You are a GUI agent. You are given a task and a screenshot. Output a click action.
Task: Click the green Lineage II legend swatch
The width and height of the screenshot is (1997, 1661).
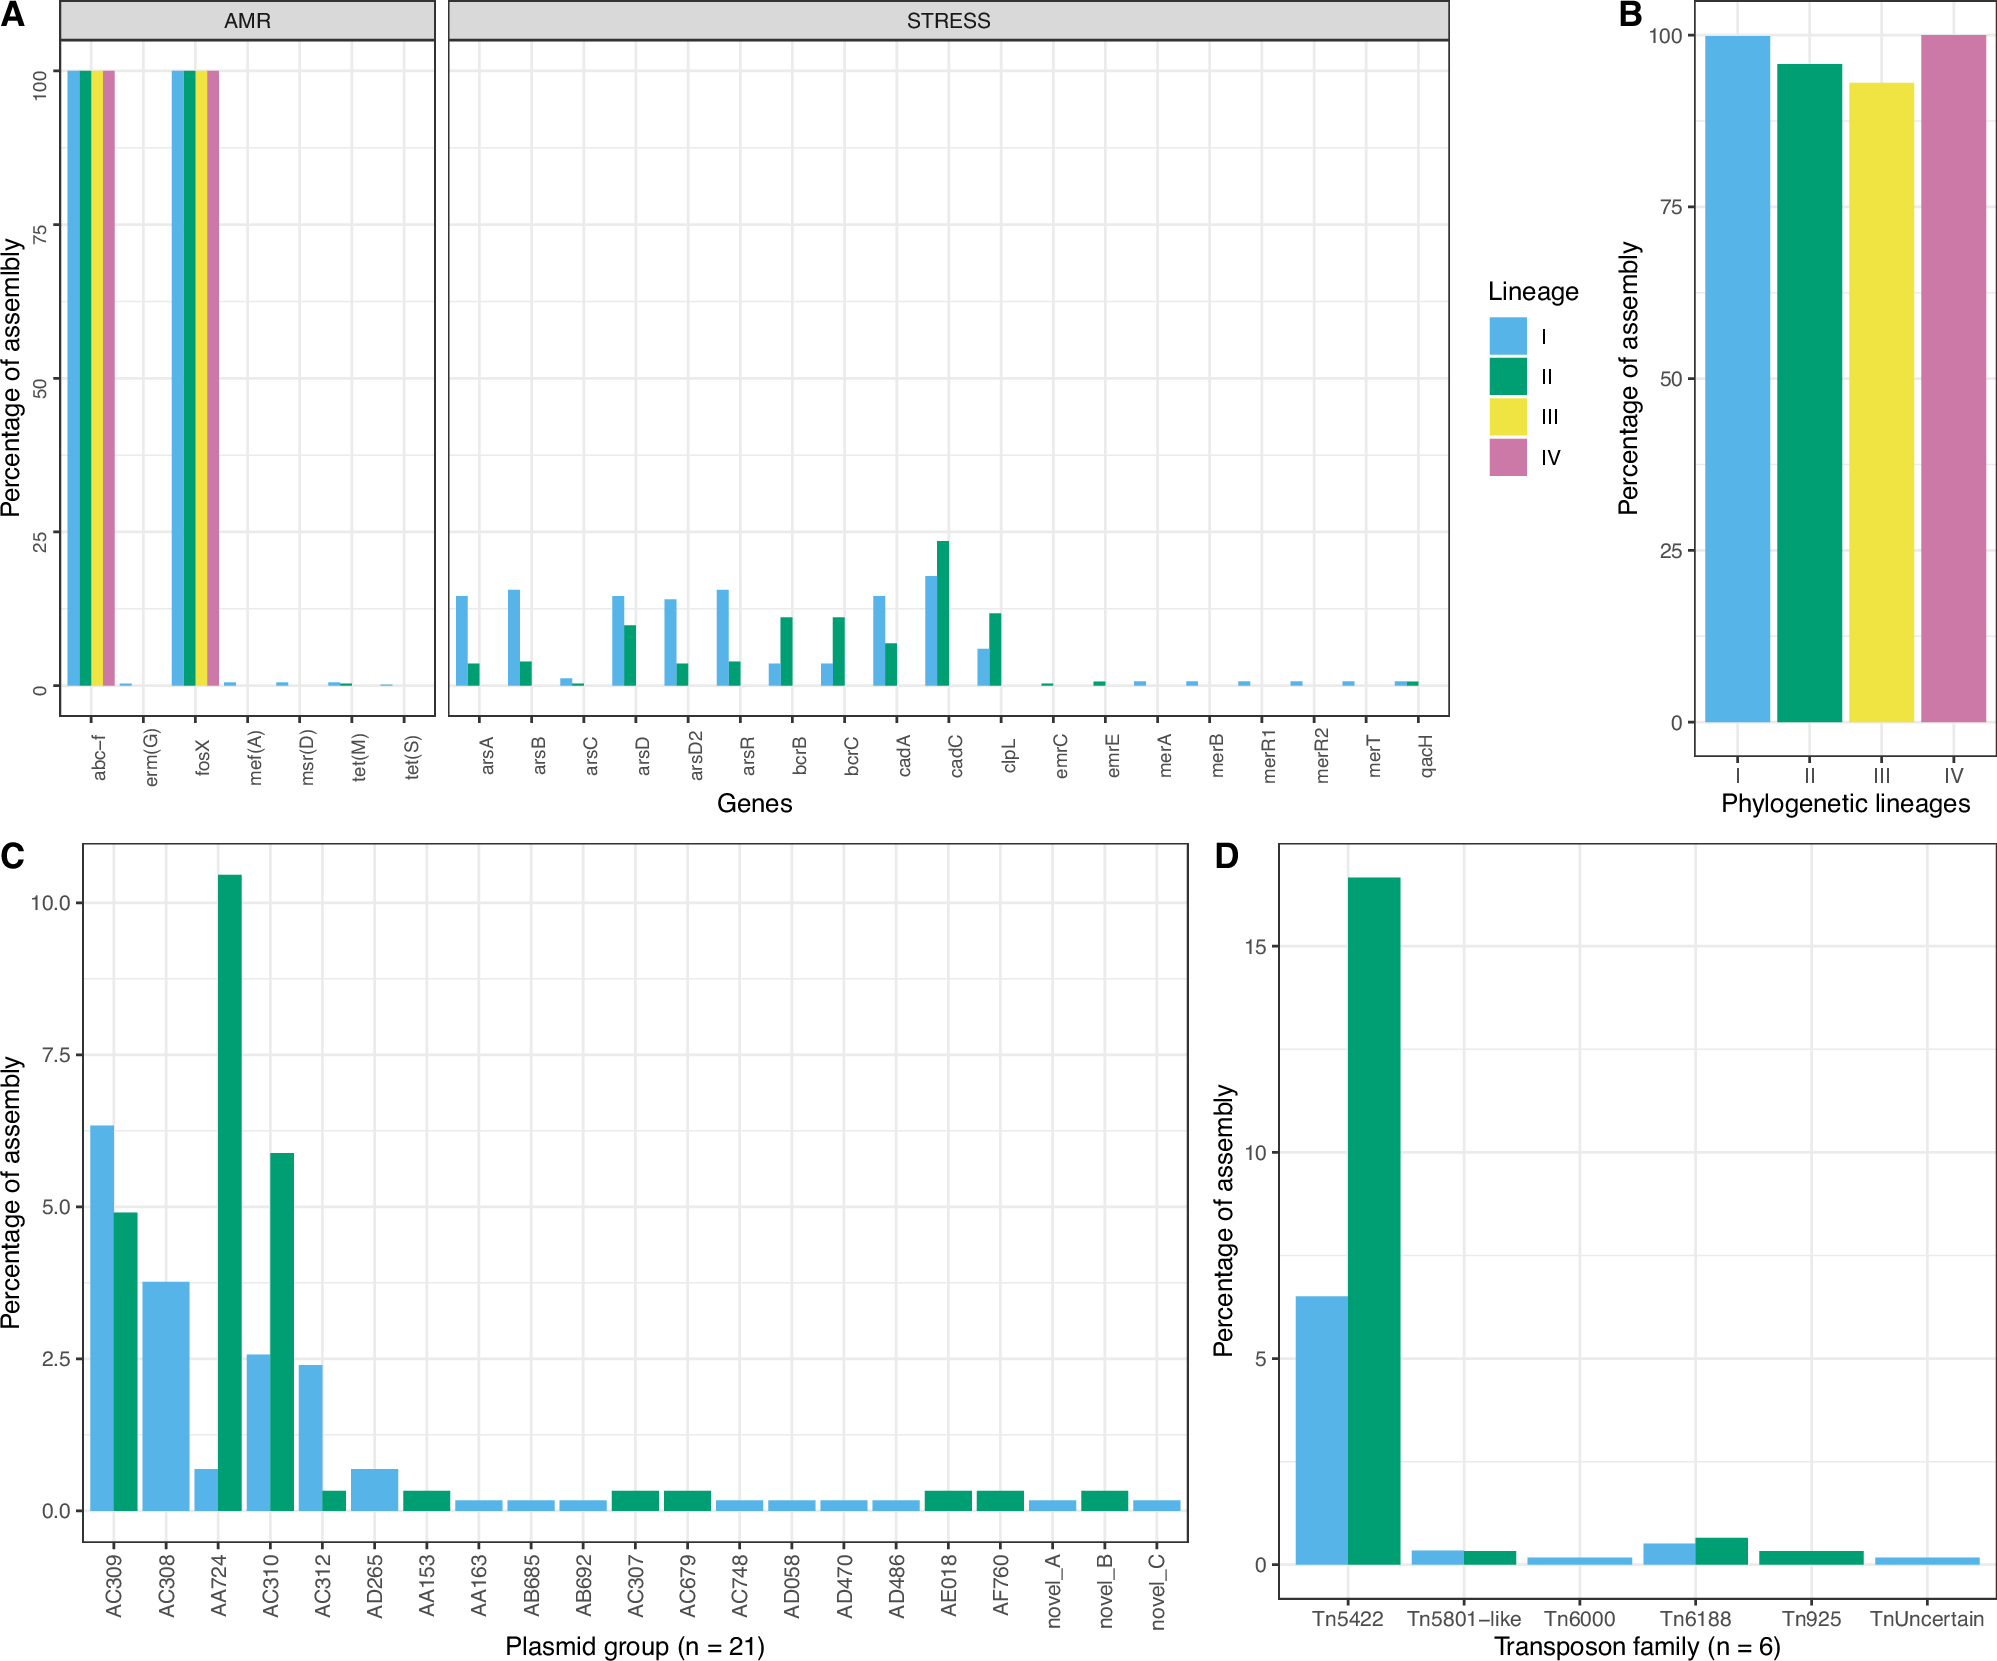tap(1507, 377)
